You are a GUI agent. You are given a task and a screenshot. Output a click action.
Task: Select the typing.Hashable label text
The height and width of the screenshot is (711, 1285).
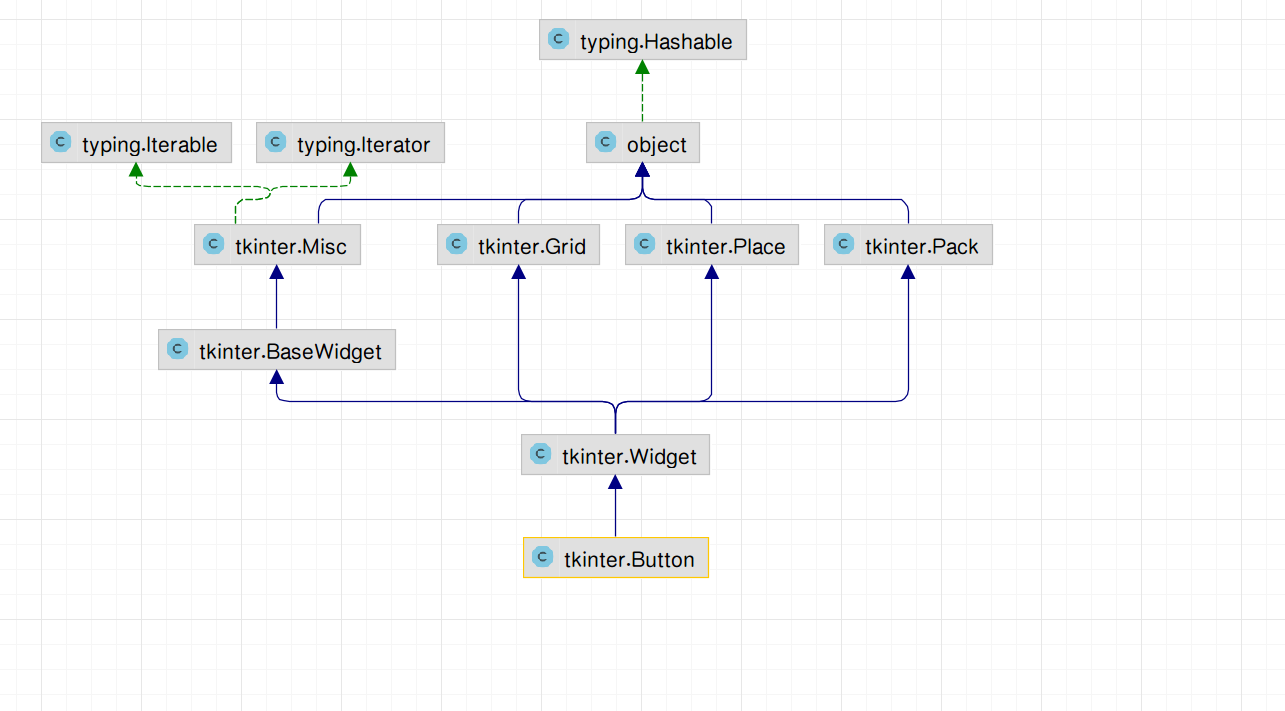tap(656, 42)
